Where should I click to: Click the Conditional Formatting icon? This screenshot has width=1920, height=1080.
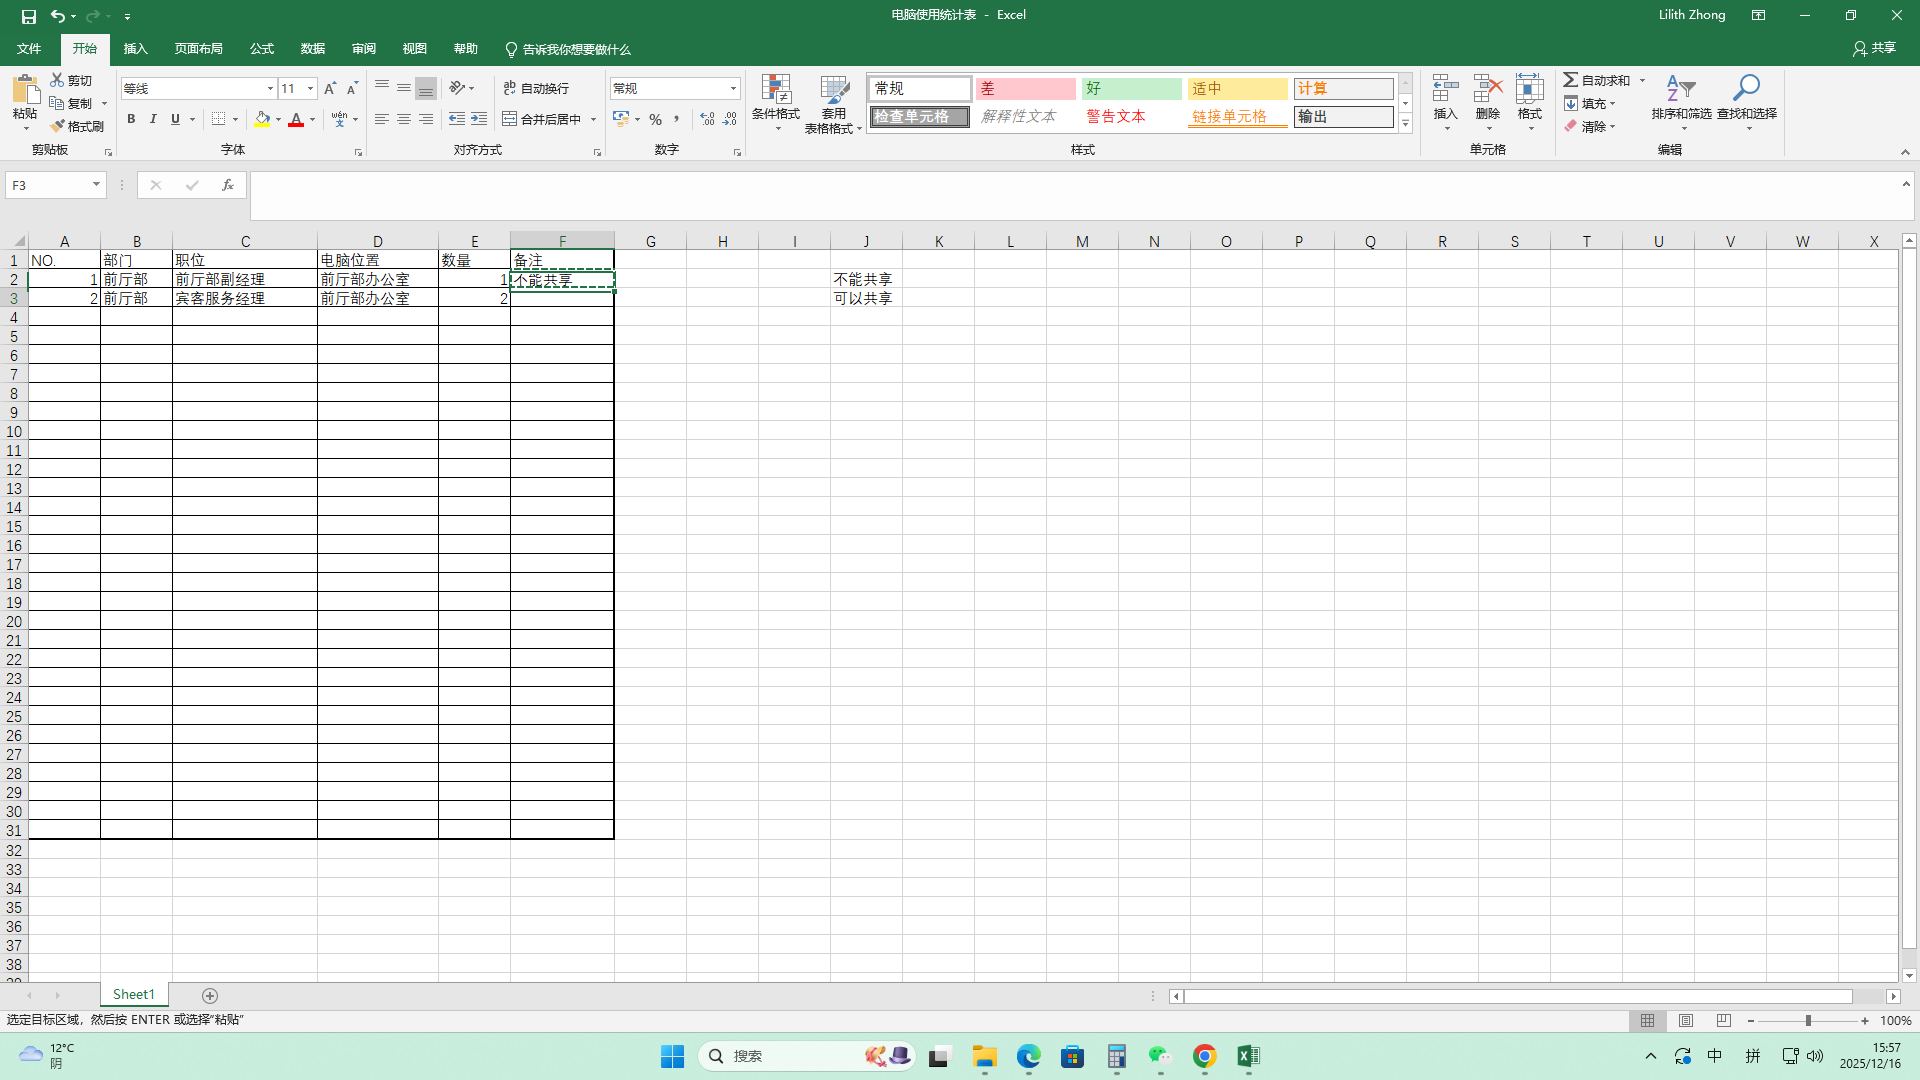point(776,91)
